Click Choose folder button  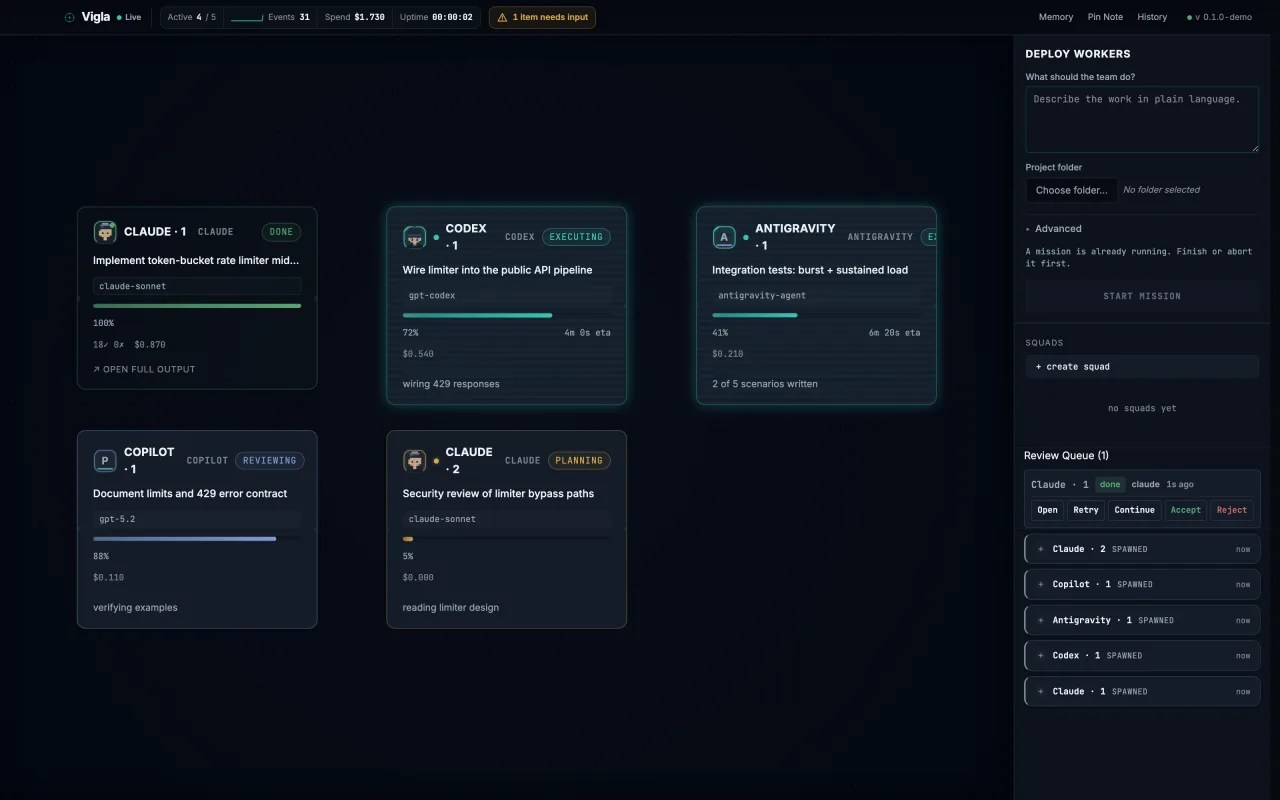tap(1071, 190)
